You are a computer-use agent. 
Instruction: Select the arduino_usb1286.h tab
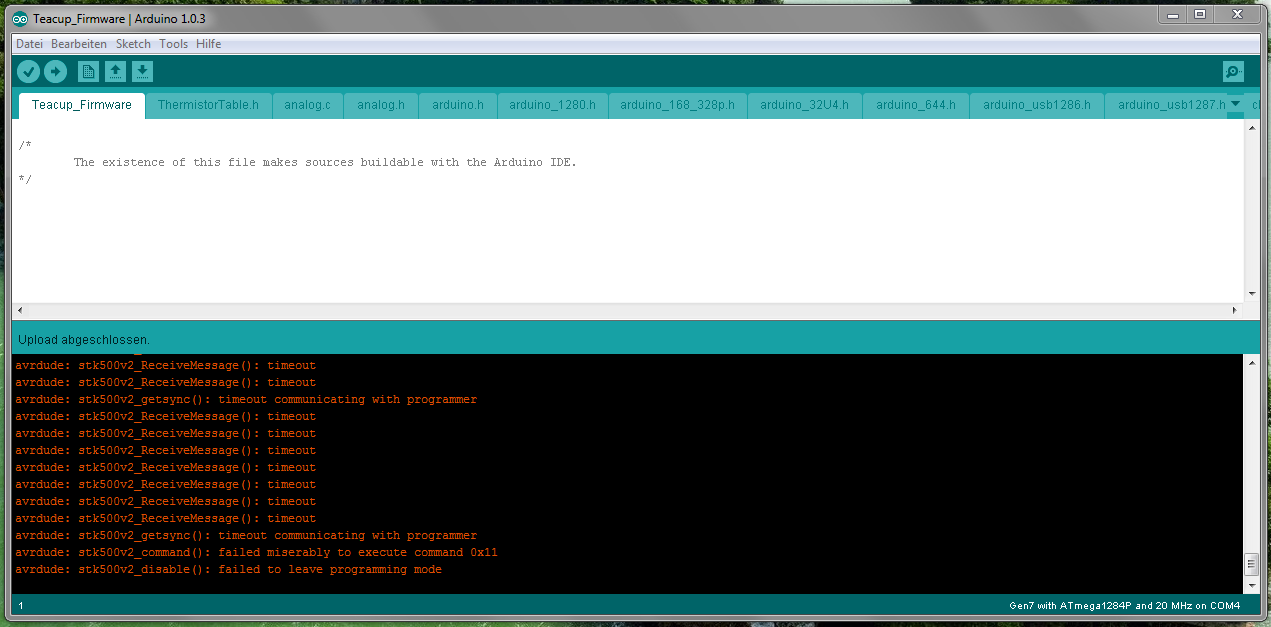1037,105
